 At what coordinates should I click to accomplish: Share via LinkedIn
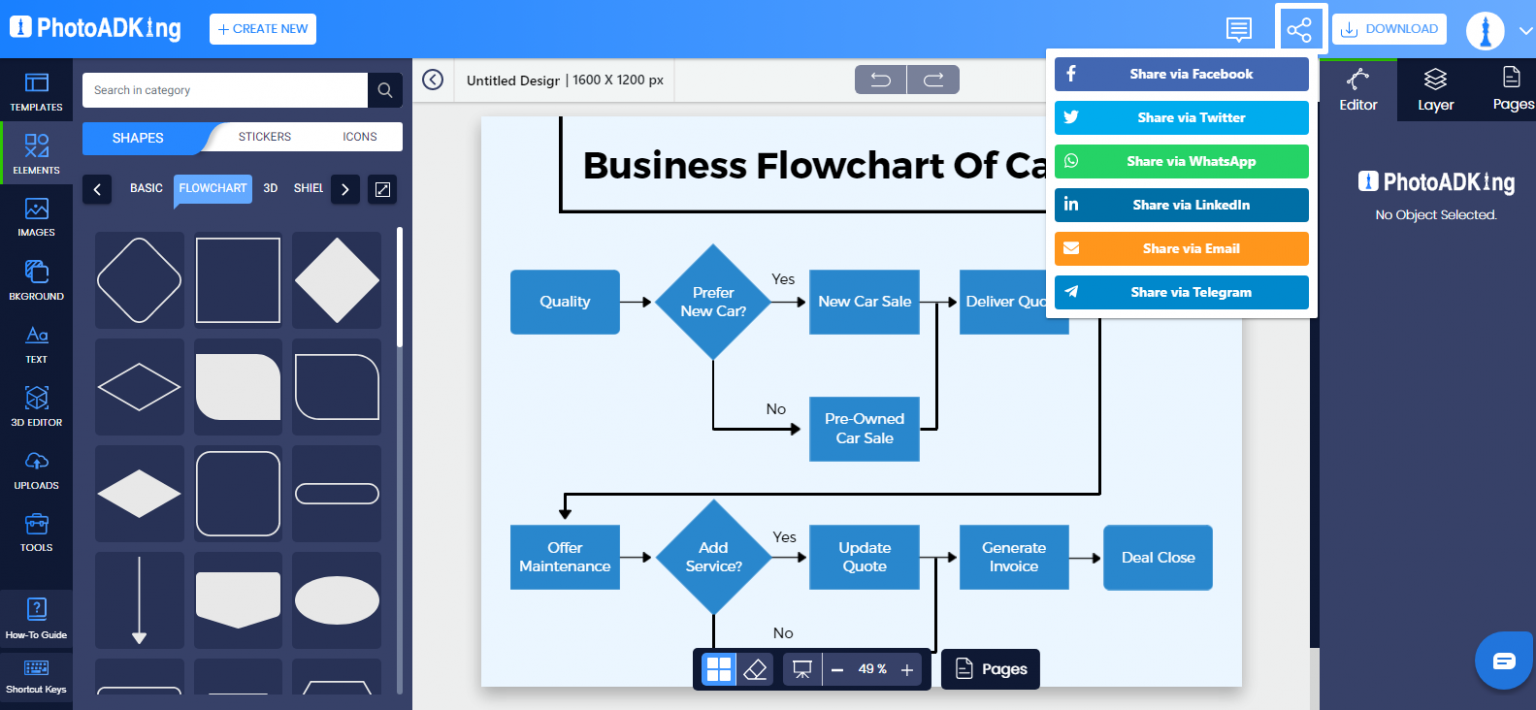(1181, 205)
